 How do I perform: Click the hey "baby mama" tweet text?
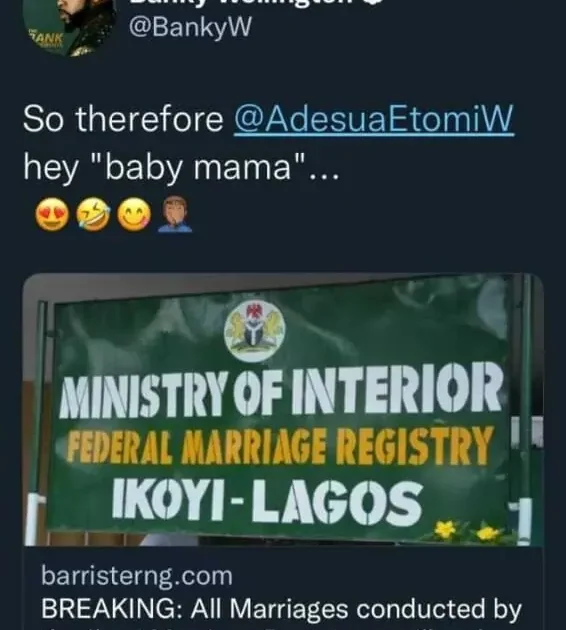[182, 167]
